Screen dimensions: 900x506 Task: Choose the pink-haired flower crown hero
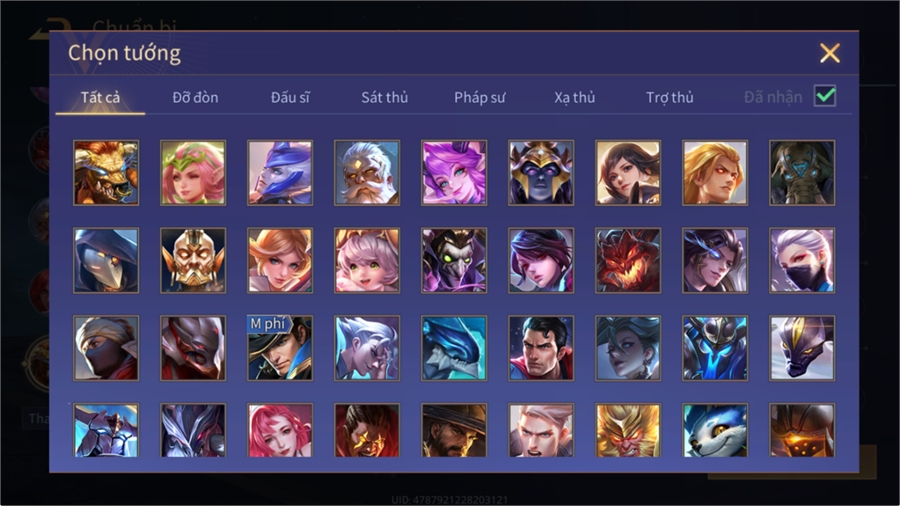pyautogui.click(x=193, y=173)
